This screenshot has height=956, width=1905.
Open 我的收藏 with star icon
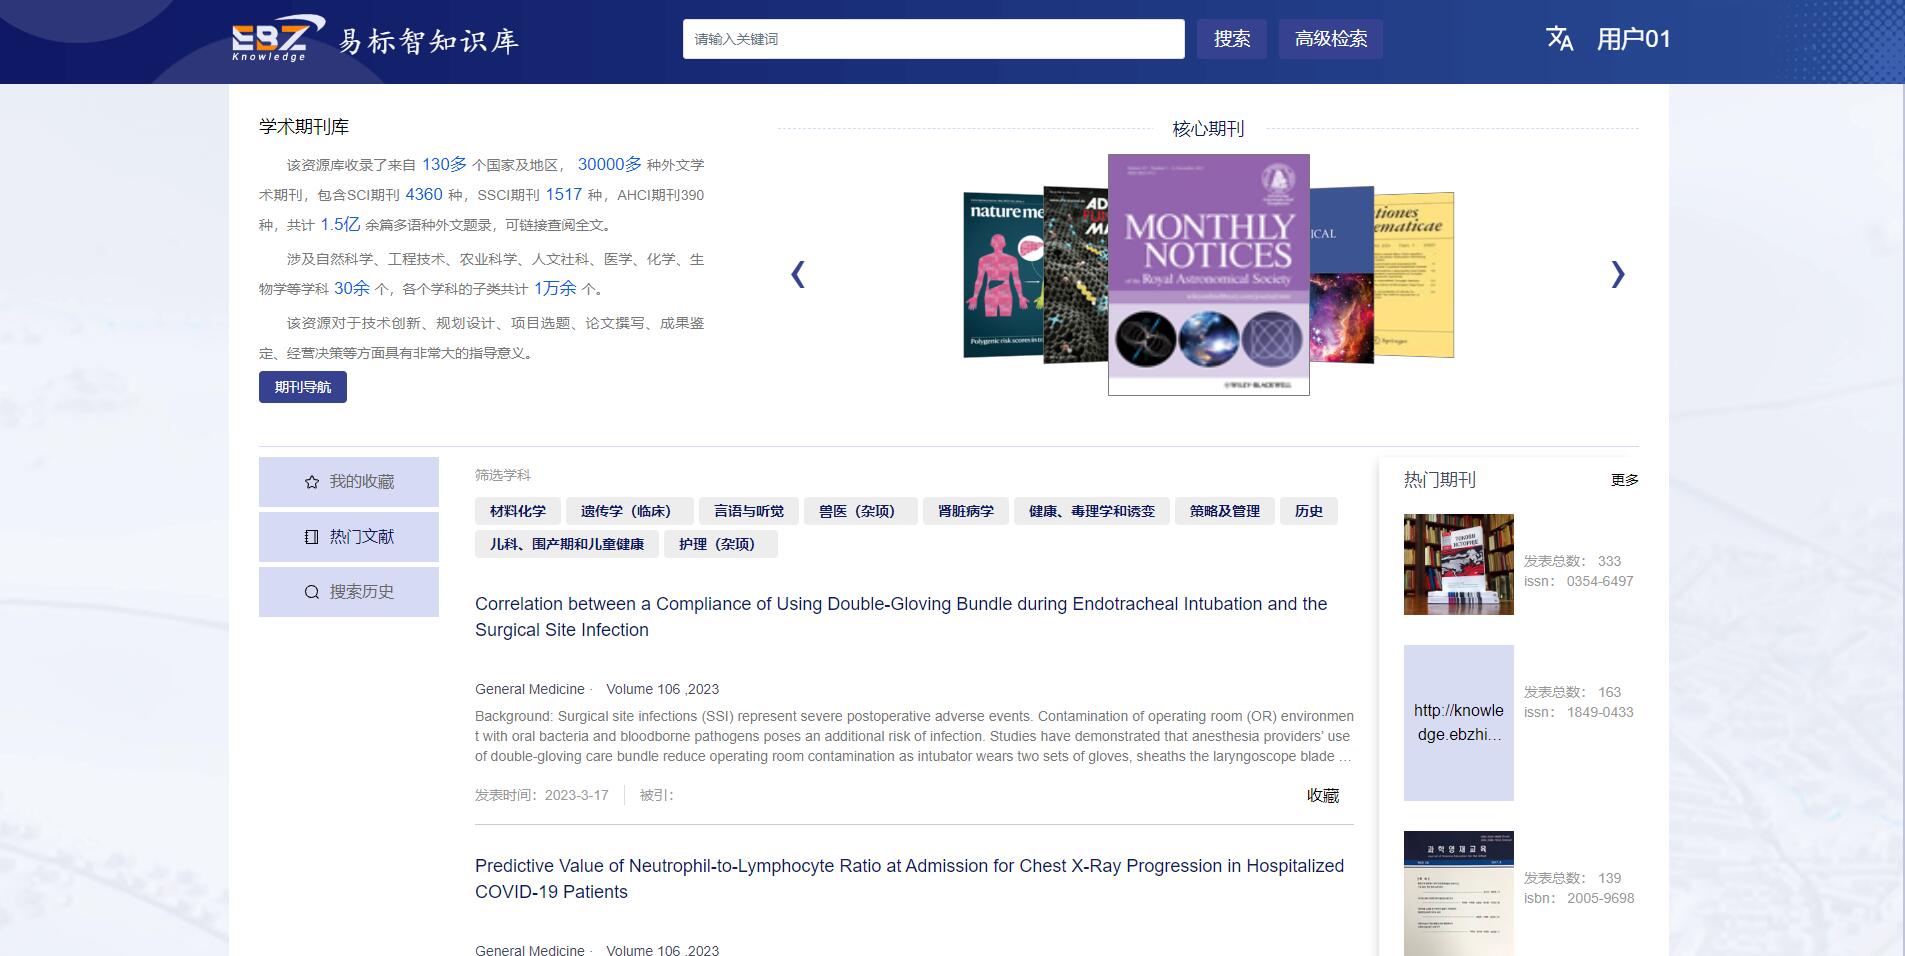pyautogui.click(x=349, y=482)
